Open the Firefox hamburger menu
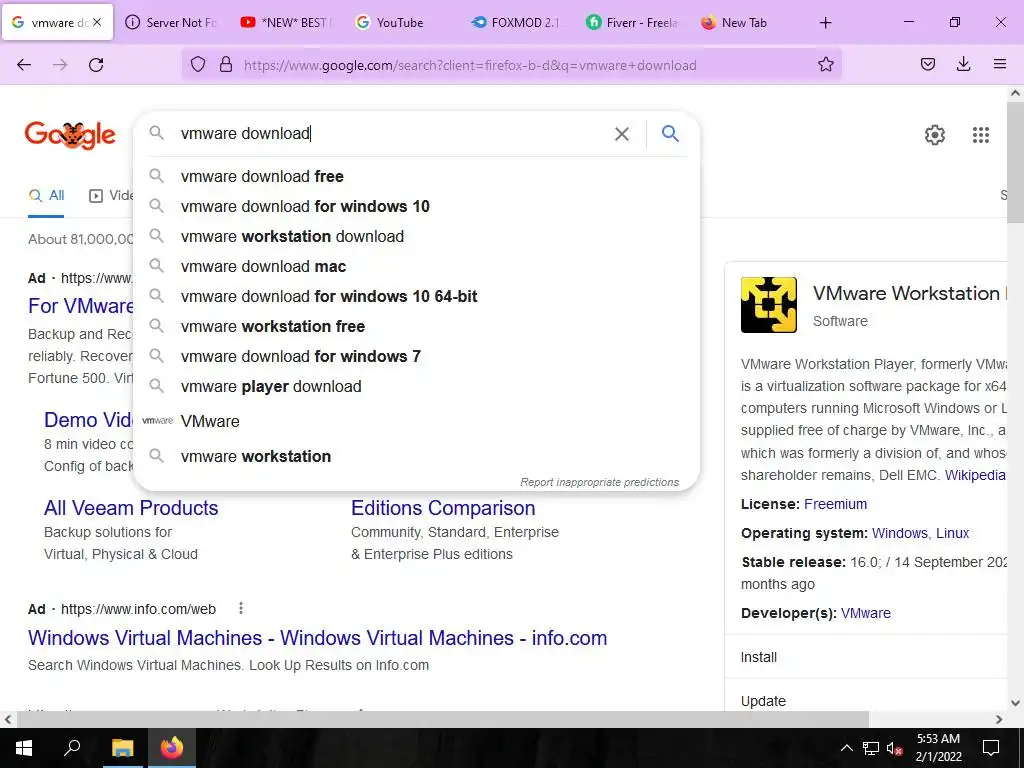The width and height of the screenshot is (1024, 768). (x=1000, y=64)
